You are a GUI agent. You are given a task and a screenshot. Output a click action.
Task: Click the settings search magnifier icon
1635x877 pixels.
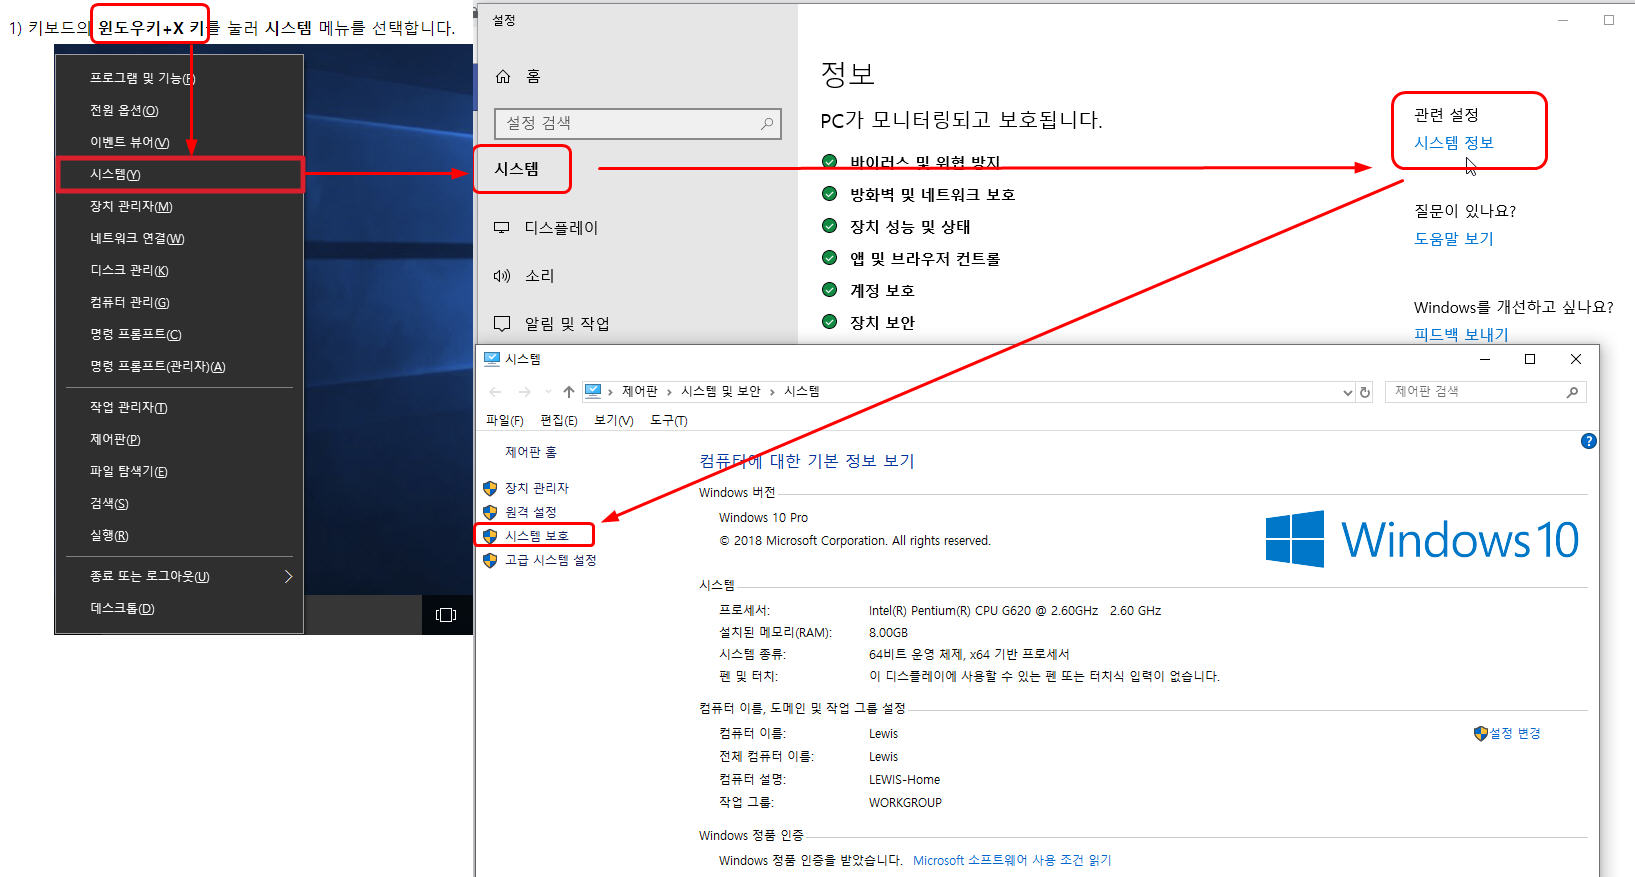pyautogui.click(x=767, y=123)
